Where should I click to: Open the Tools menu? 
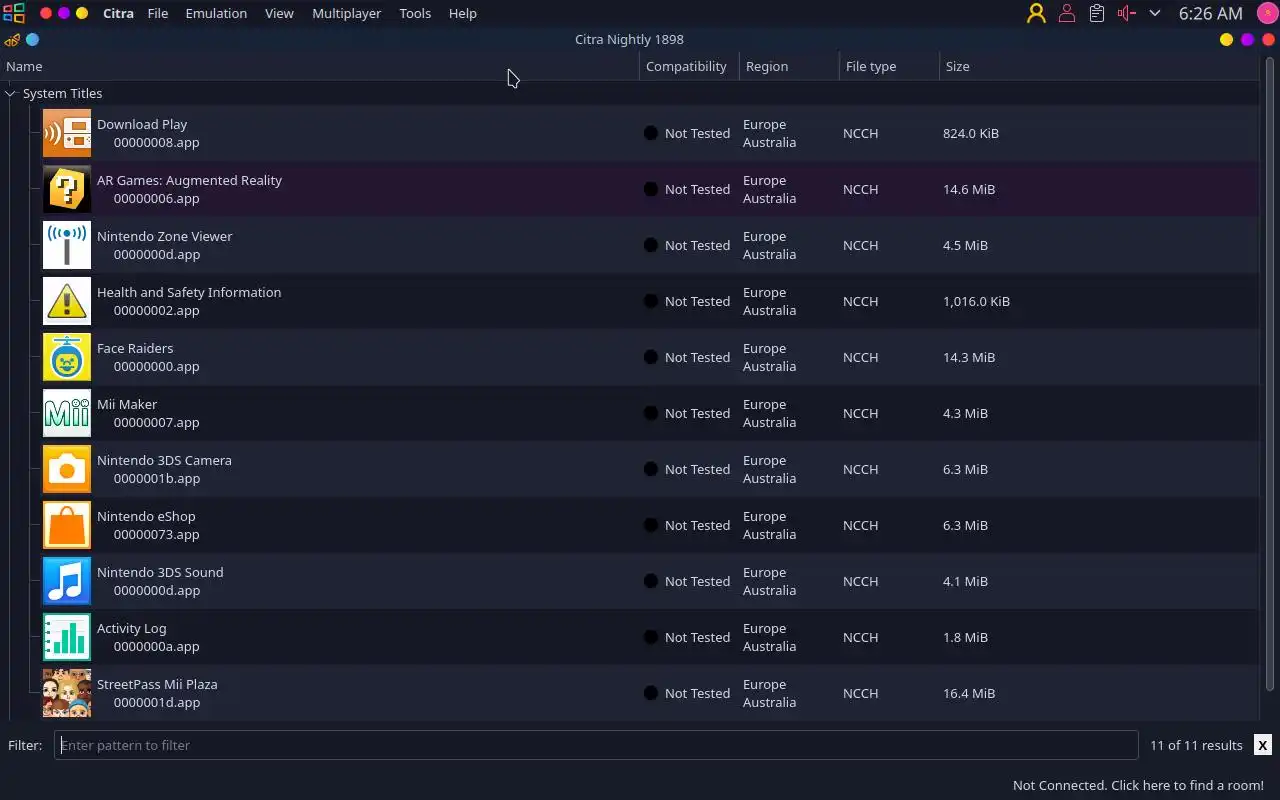(415, 13)
